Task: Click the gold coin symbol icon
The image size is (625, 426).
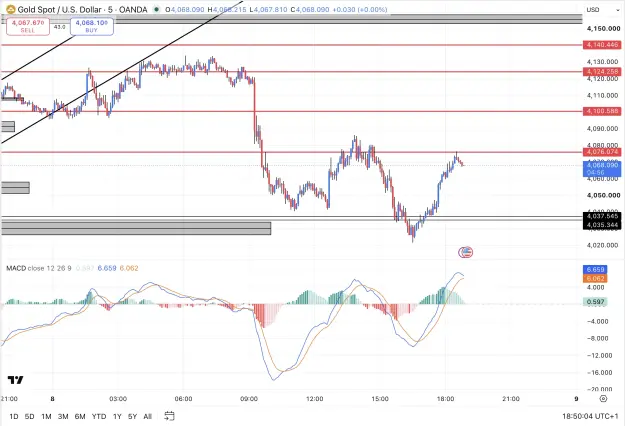Action: [10, 9]
